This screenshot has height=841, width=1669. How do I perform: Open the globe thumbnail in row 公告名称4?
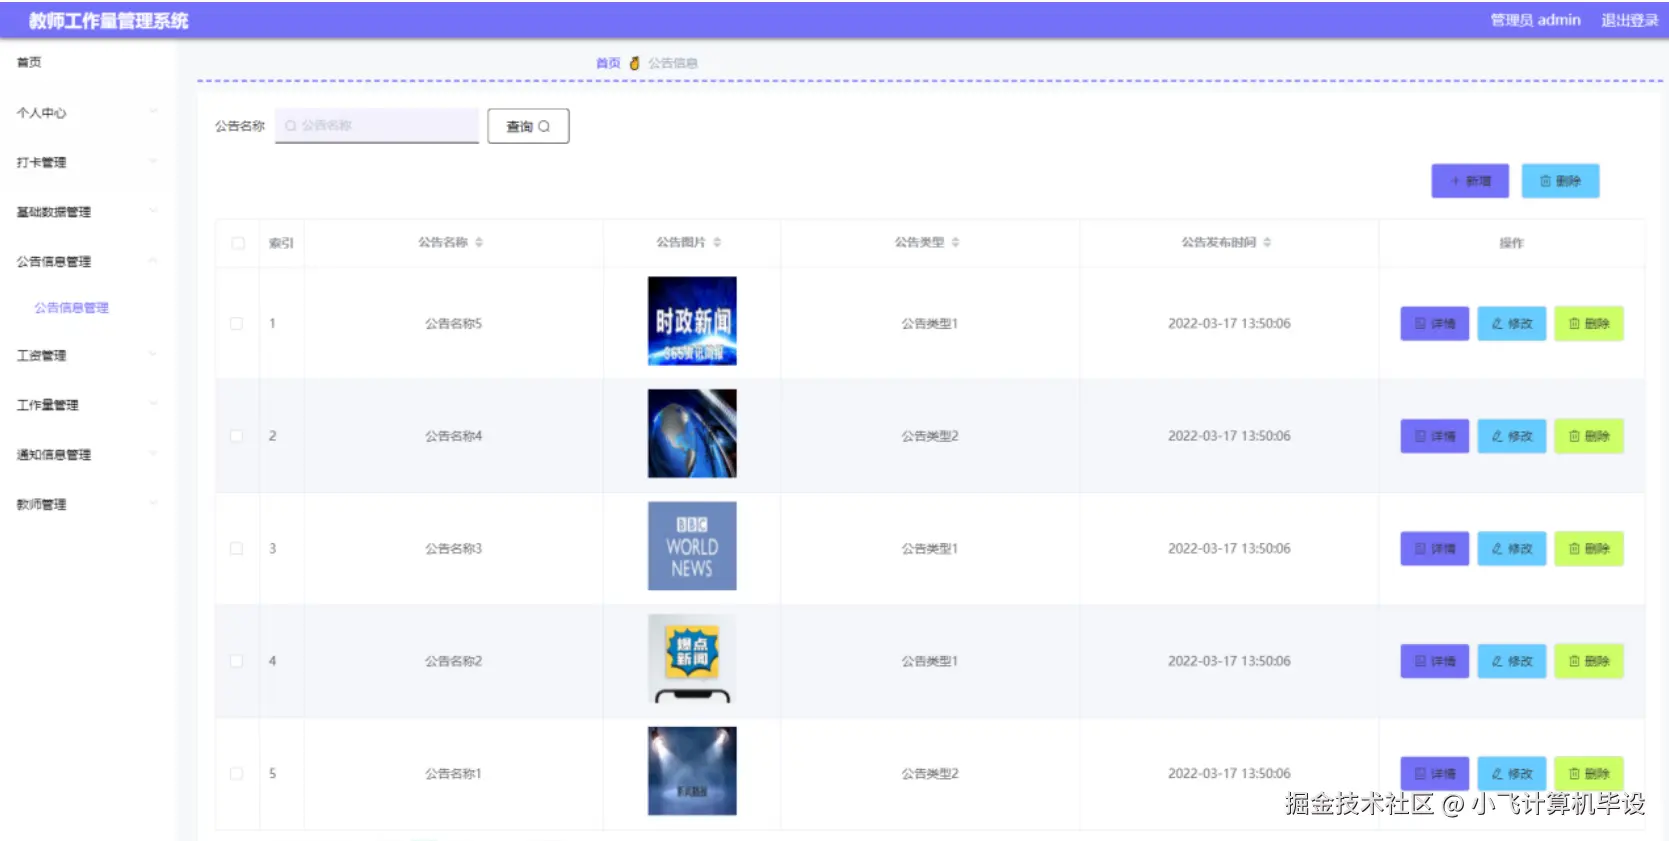pos(692,433)
